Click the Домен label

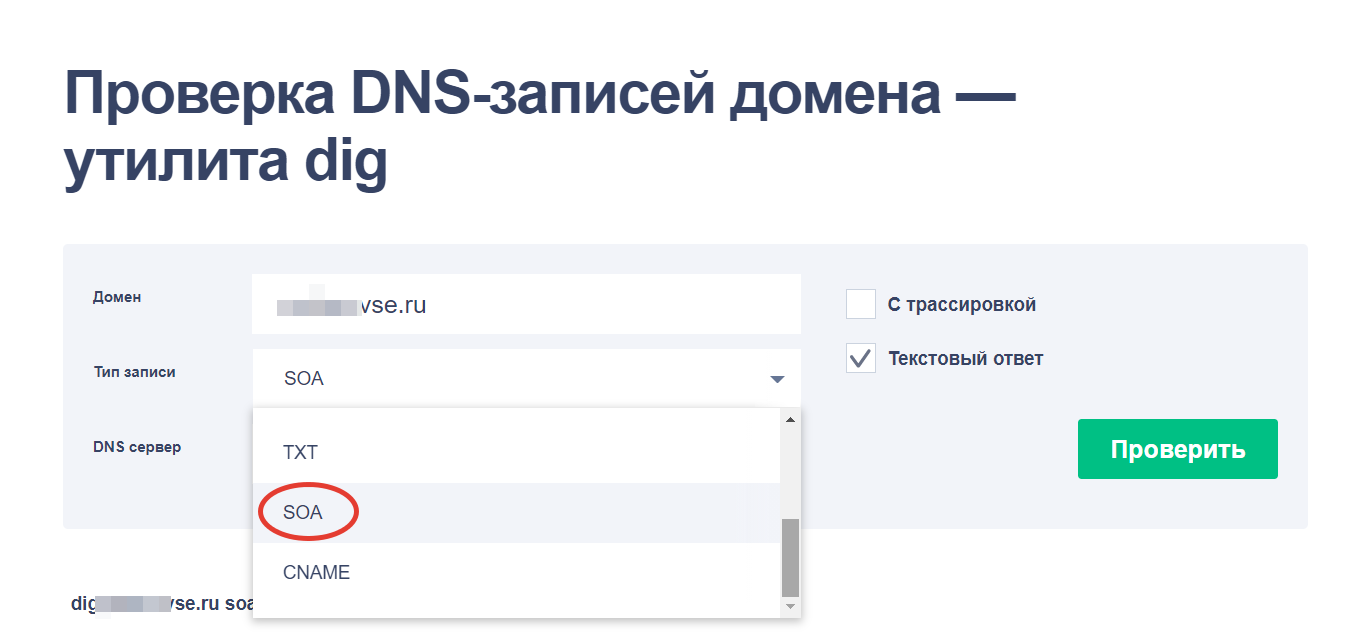click(x=117, y=297)
